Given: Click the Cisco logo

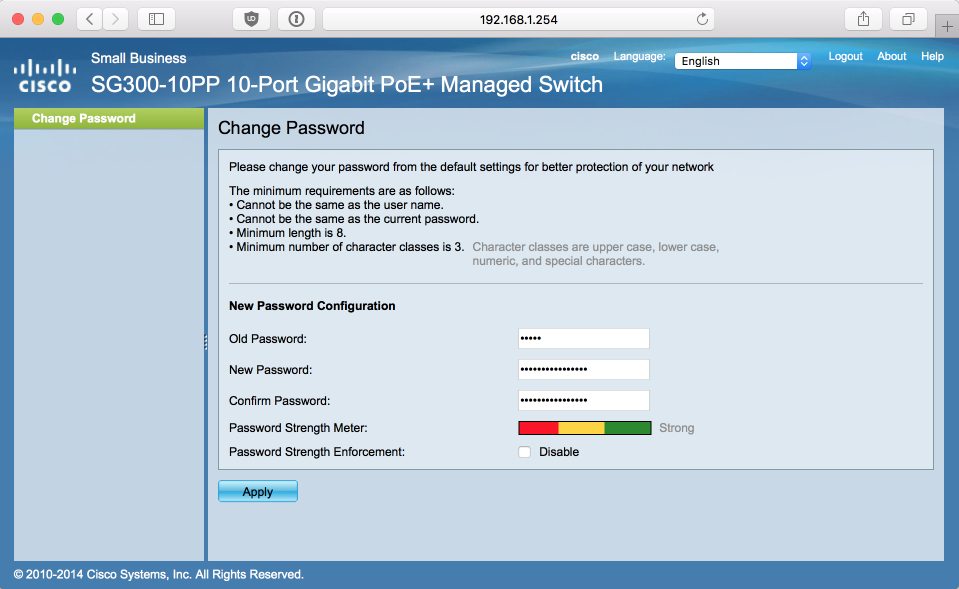Looking at the screenshot, I should (x=45, y=76).
